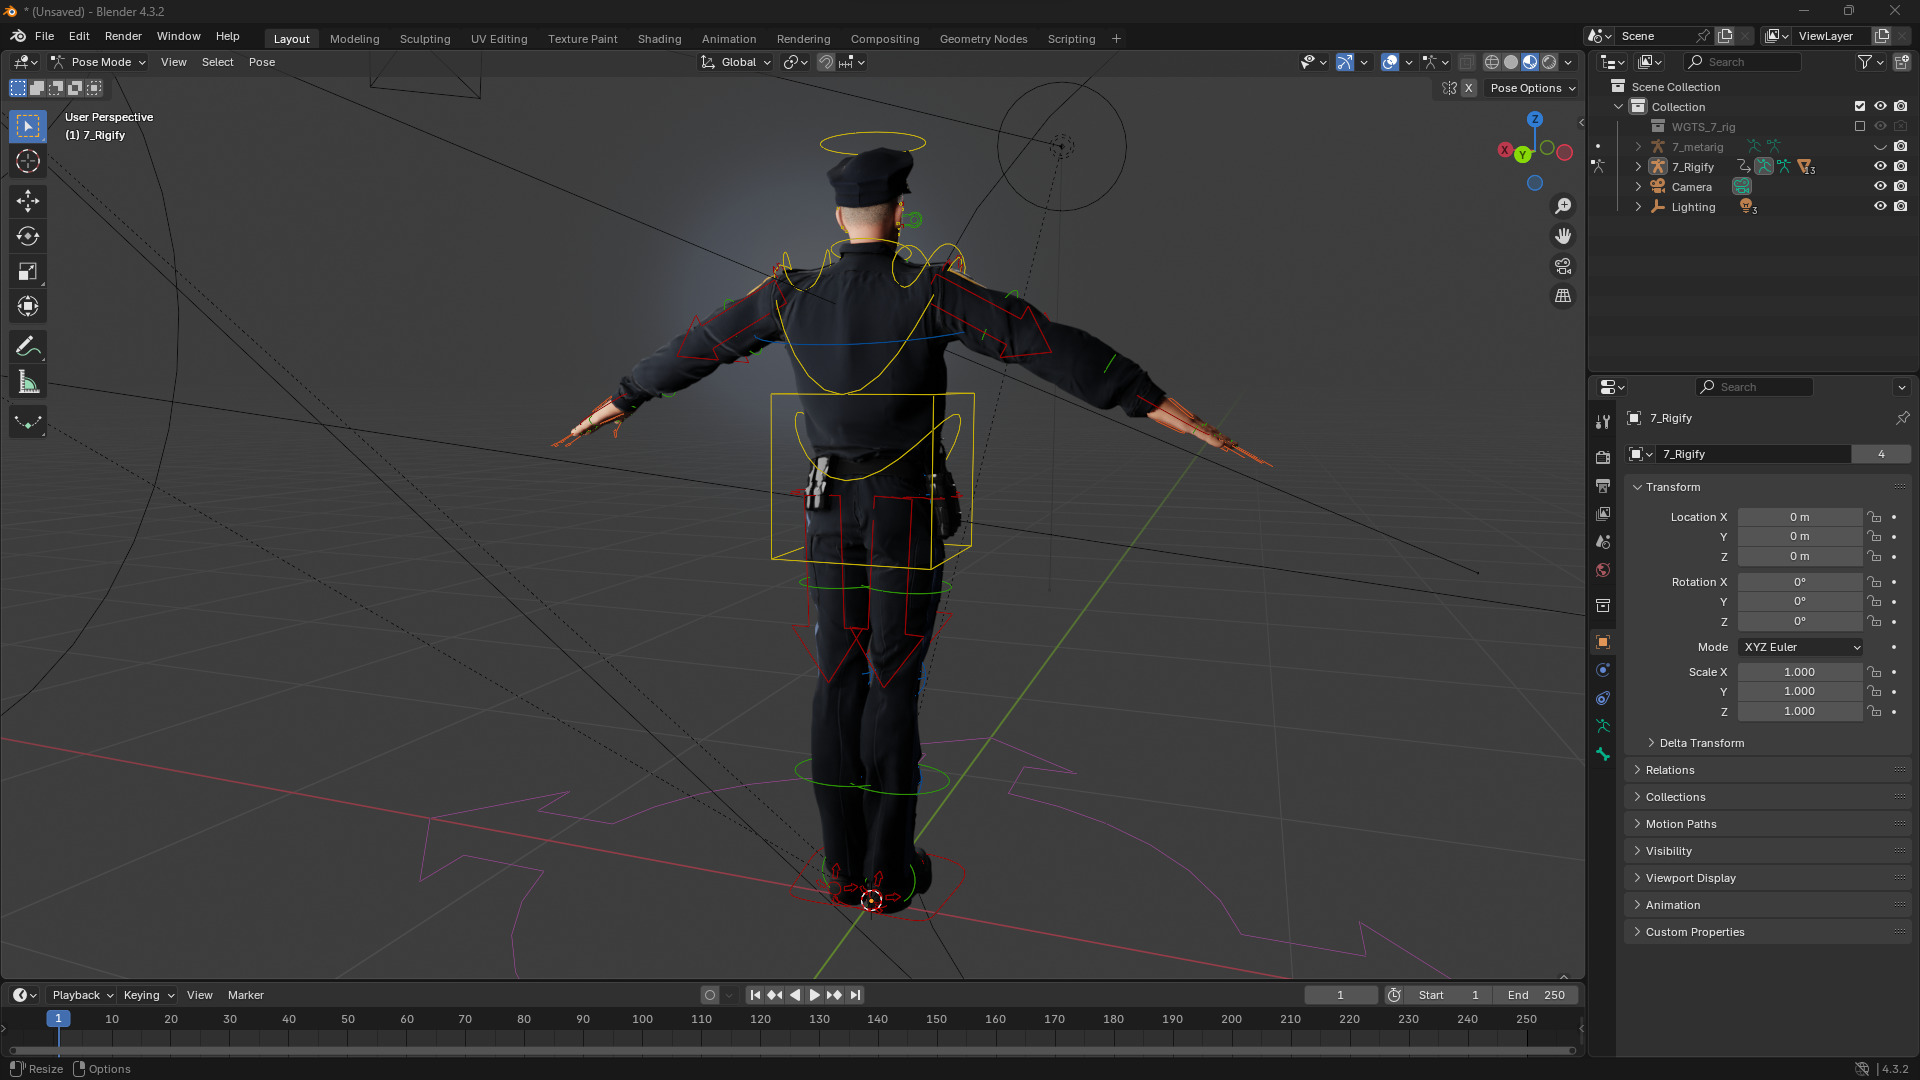
Task: Choose the Annotate tool
Action: pyautogui.click(x=28, y=346)
